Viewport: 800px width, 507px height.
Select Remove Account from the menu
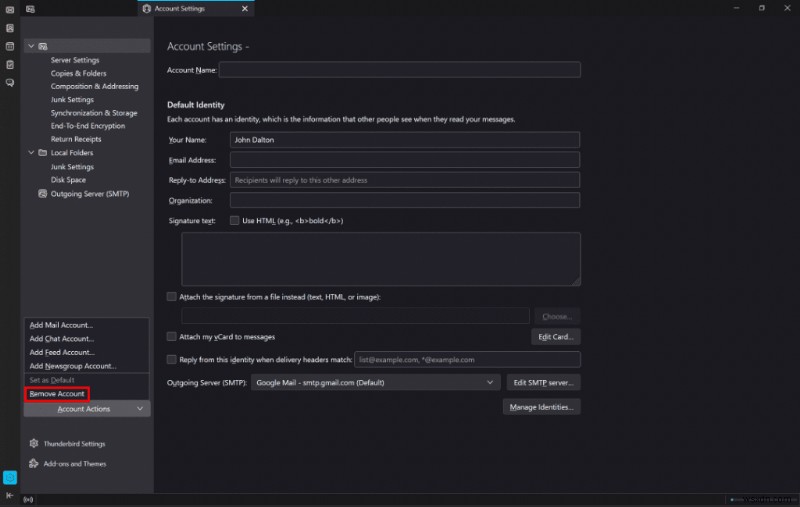57,394
